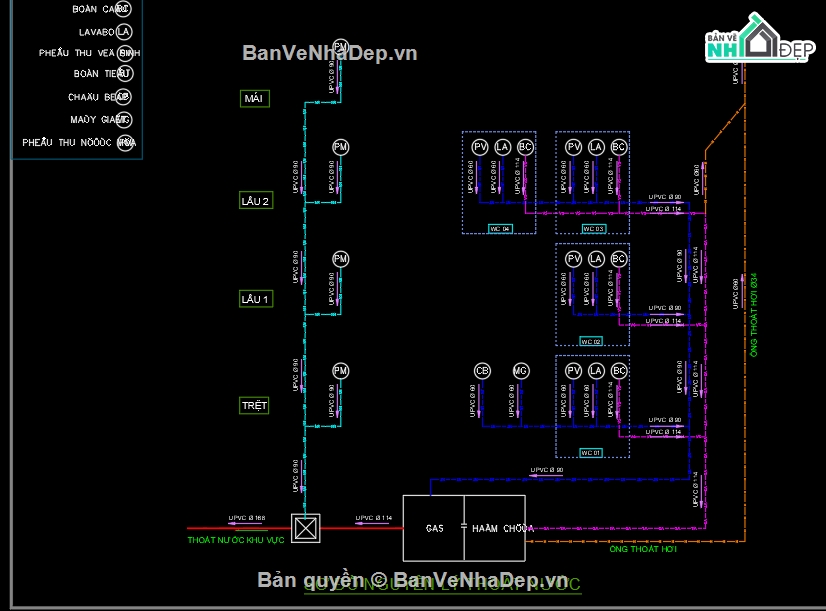Select the CB circle symbol
826x611 pixels.
(x=482, y=371)
